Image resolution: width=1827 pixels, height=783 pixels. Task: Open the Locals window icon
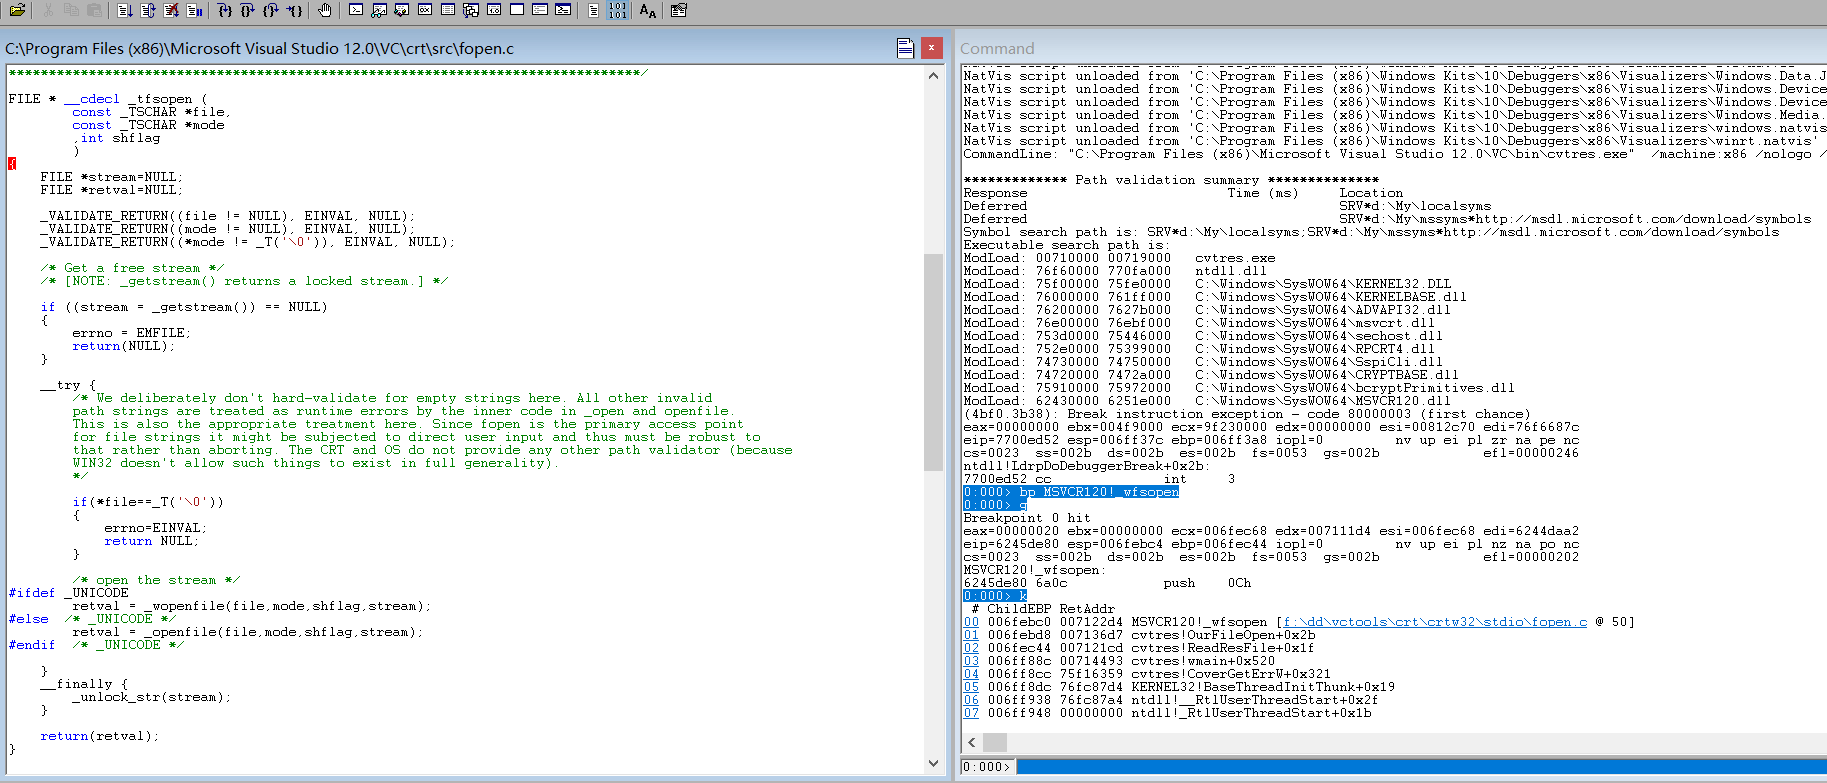tap(402, 10)
